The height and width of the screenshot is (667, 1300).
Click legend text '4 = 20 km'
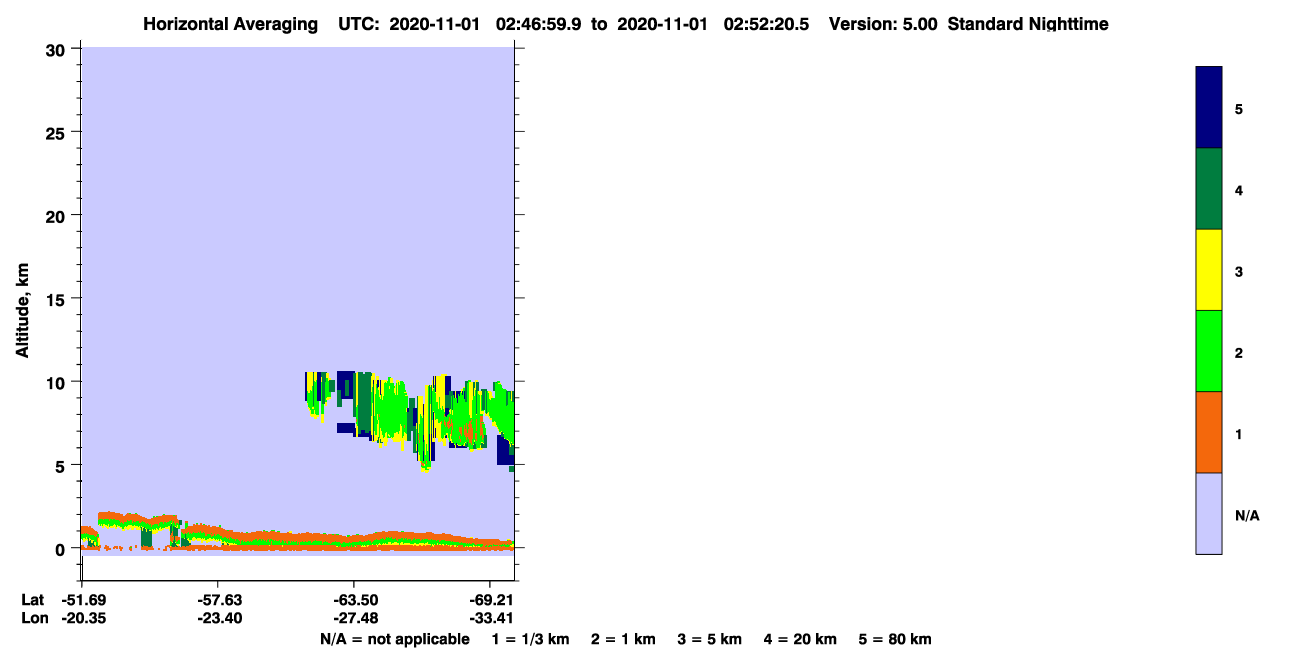coord(800,639)
